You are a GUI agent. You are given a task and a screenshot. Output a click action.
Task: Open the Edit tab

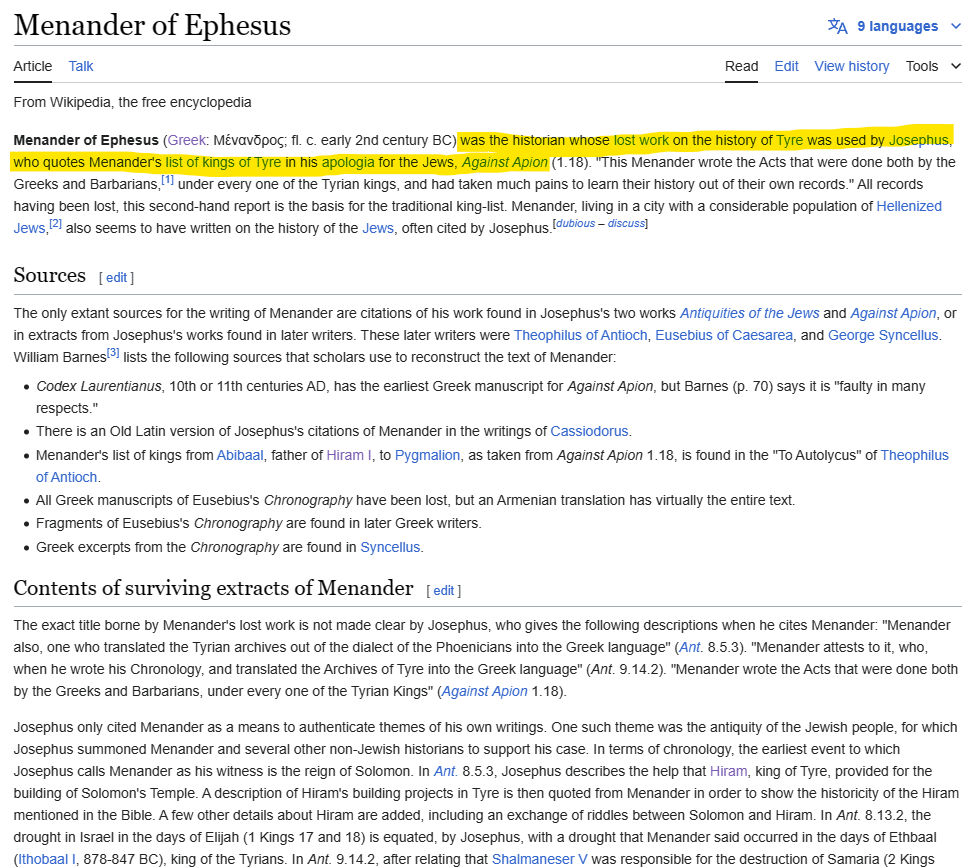coord(786,66)
